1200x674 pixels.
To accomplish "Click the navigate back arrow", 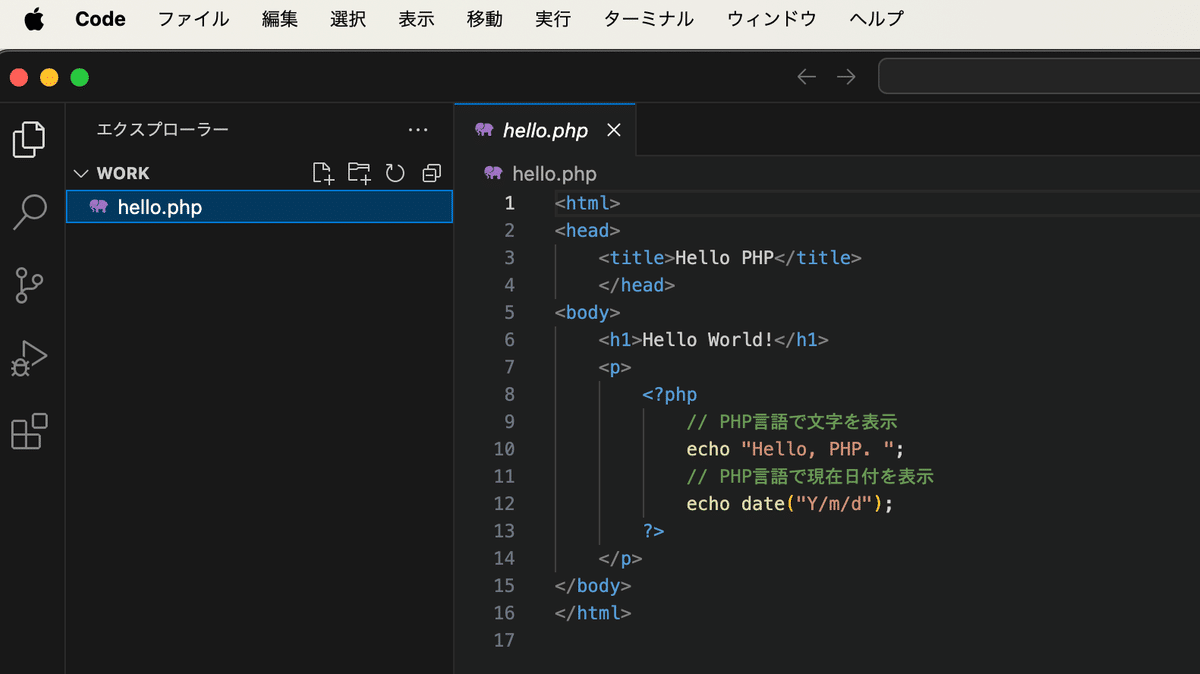I will (x=806, y=77).
